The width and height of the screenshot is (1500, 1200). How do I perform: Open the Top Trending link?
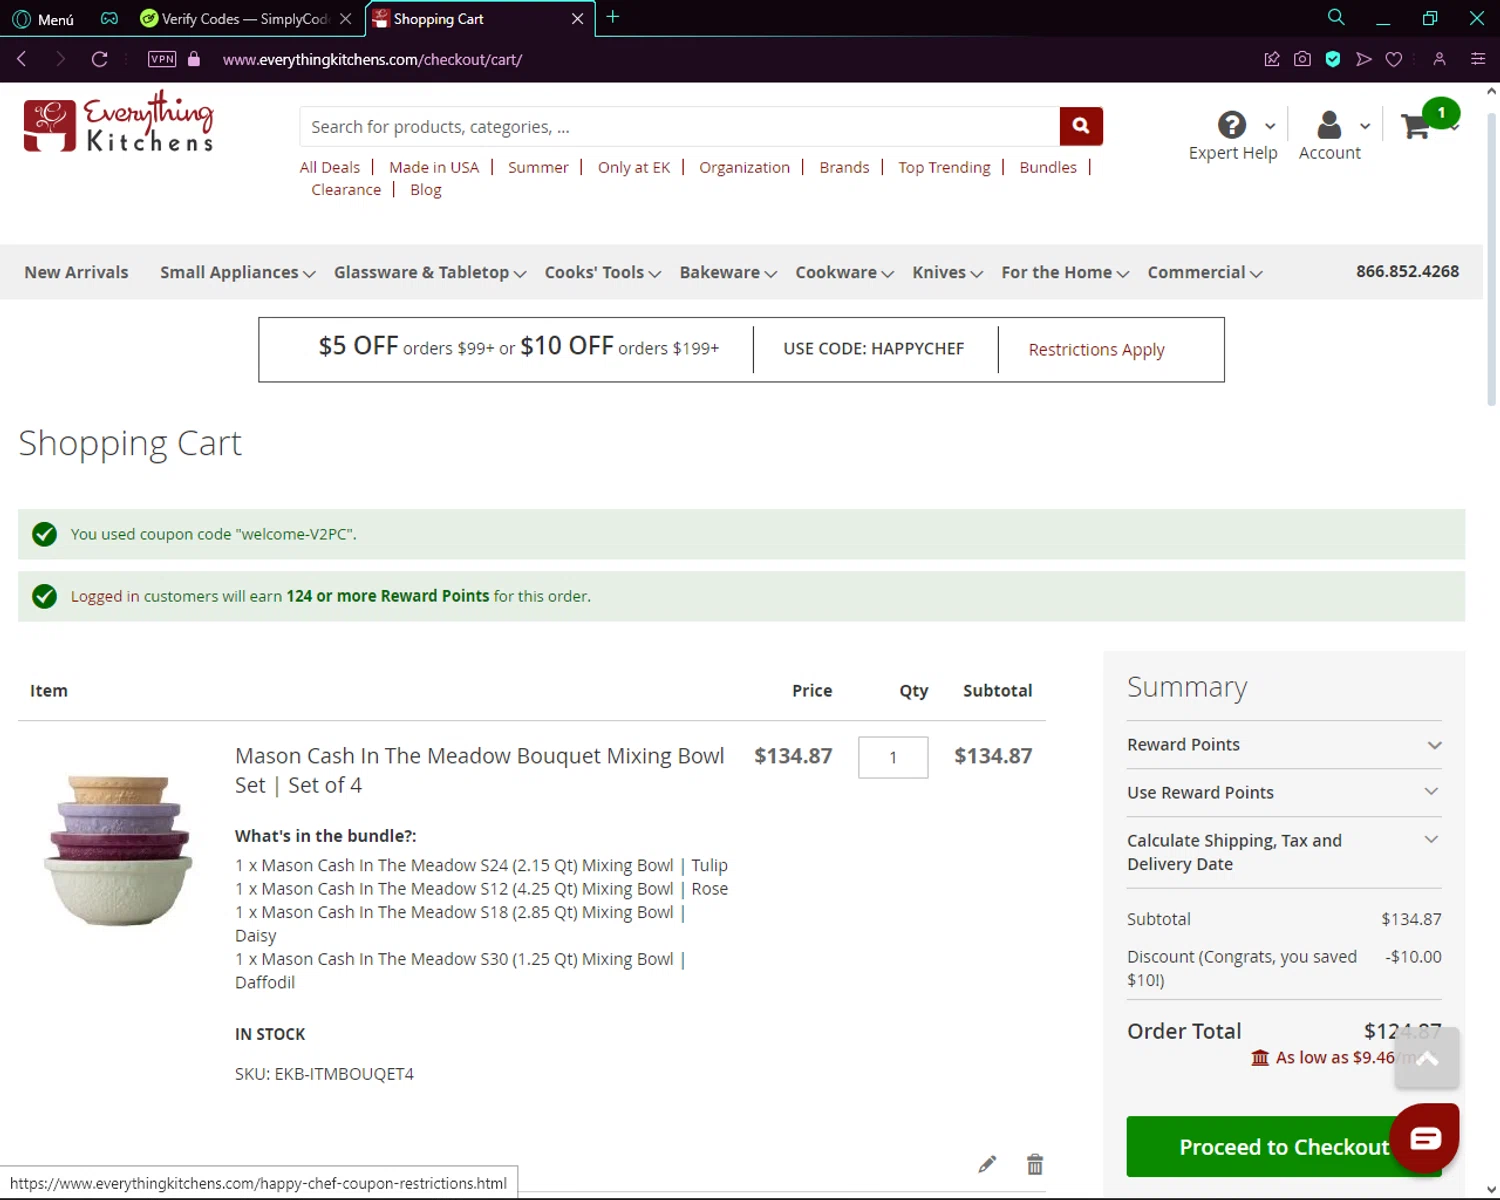[944, 167]
